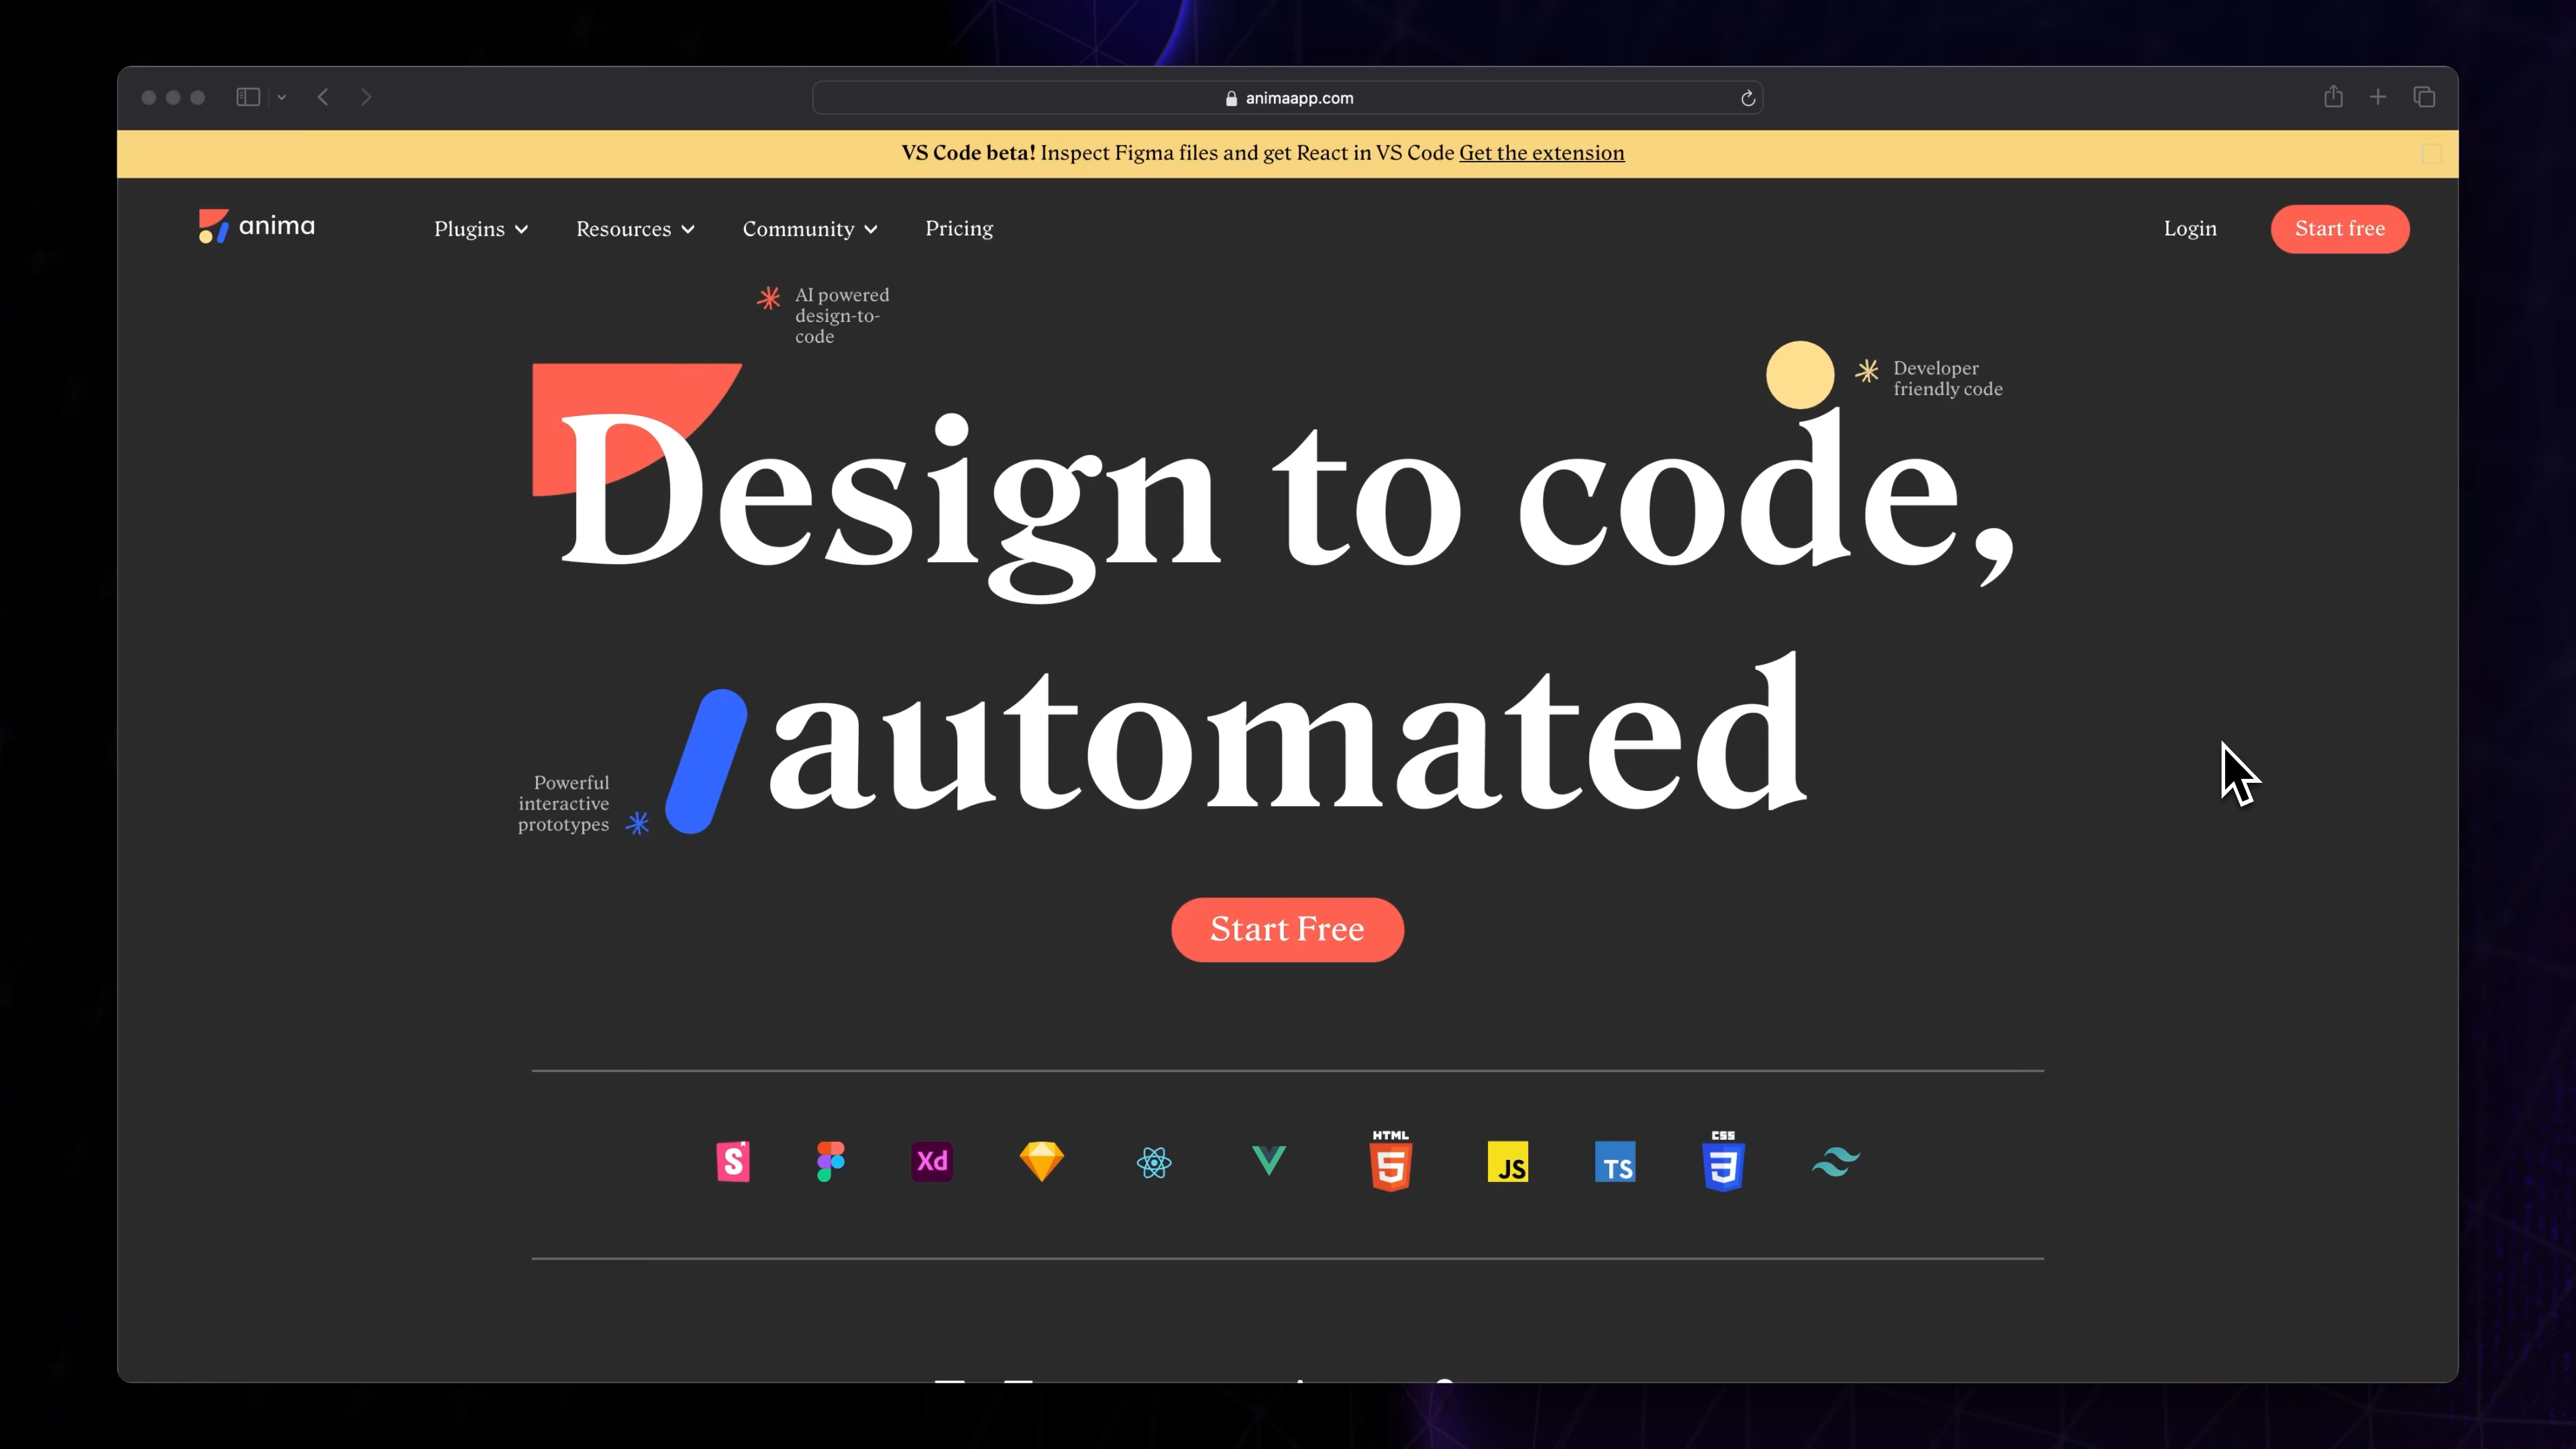Click the browser share icon

pos(2334,97)
